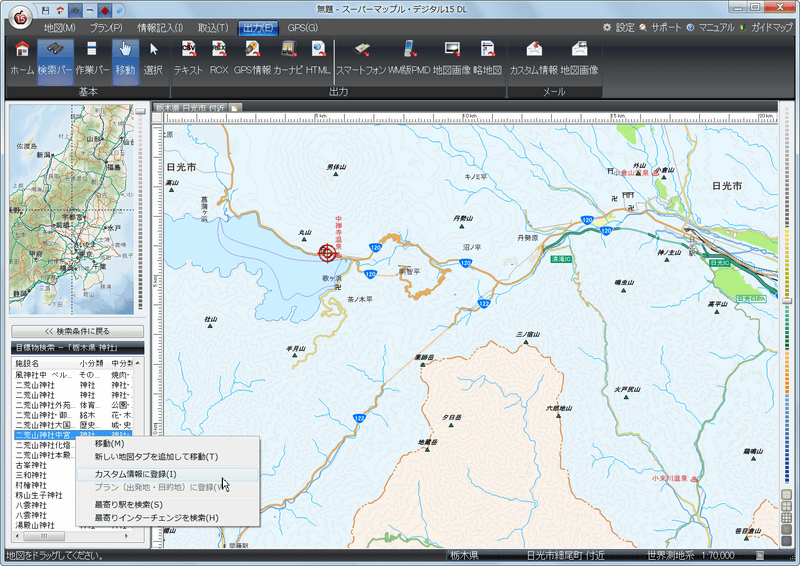Choose 最寄り駅を検索(S) menu entry

coord(168,504)
